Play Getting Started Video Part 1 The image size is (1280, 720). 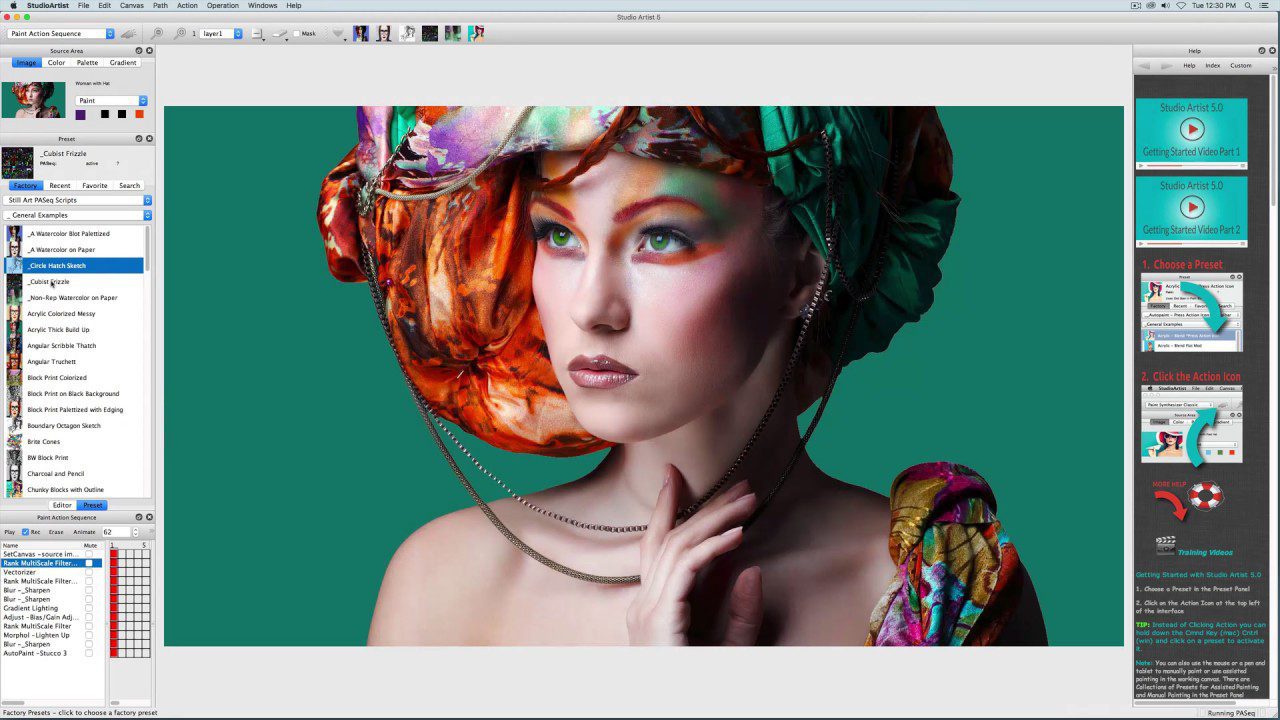[1191, 128]
